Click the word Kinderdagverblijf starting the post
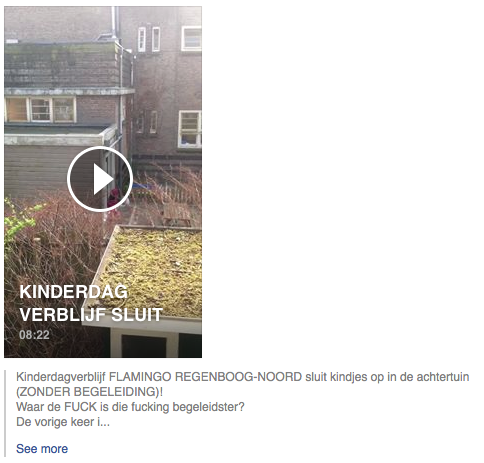Viewport: 484px width, 463px height. coord(61,377)
